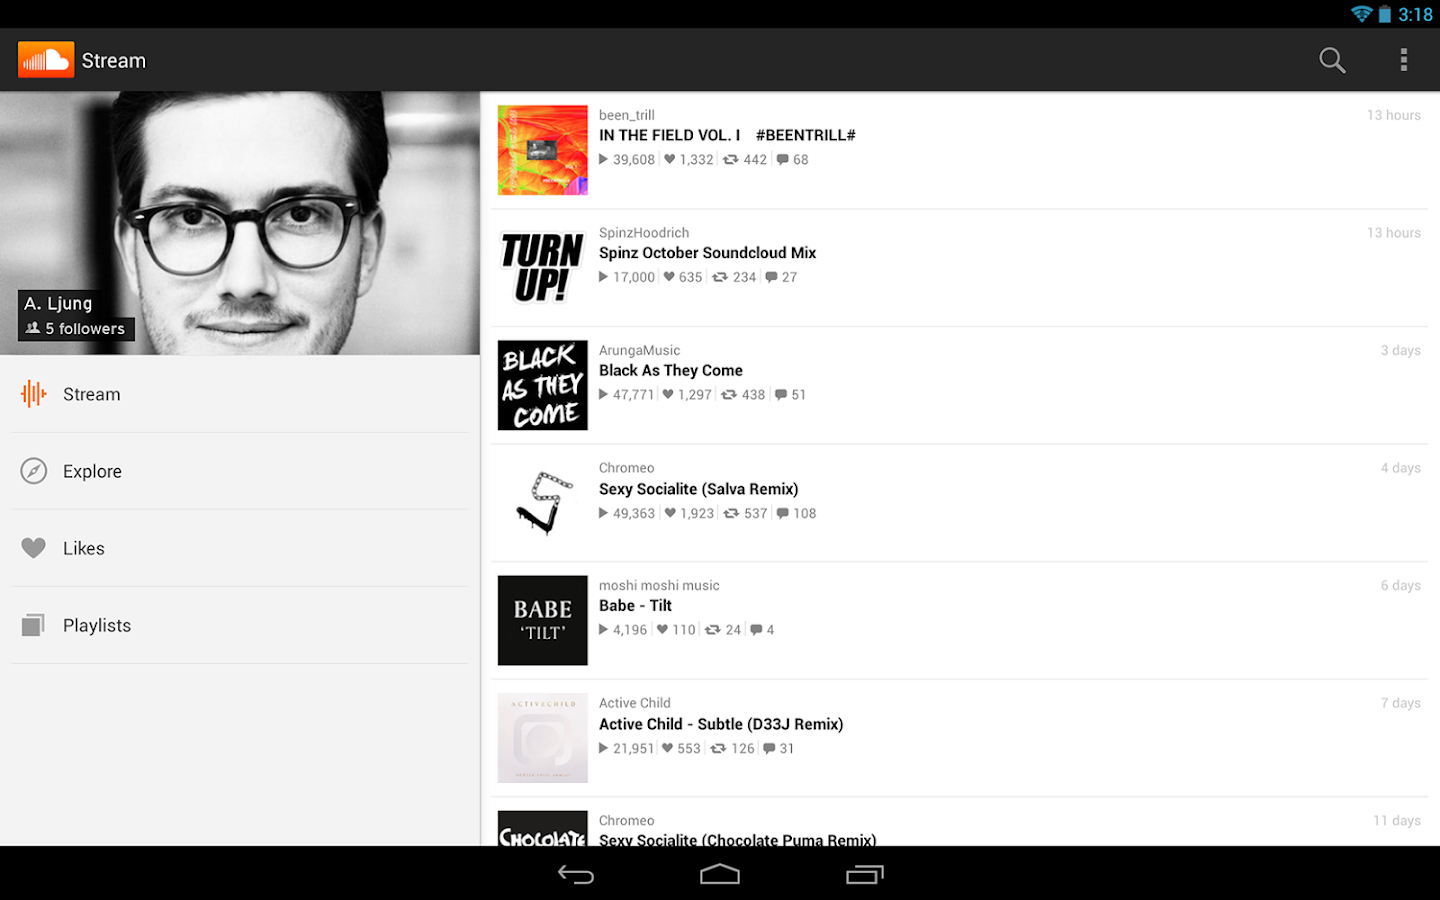Select the Likes heart icon in sidebar
This screenshot has height=900, width=1440.
(34, 548)
